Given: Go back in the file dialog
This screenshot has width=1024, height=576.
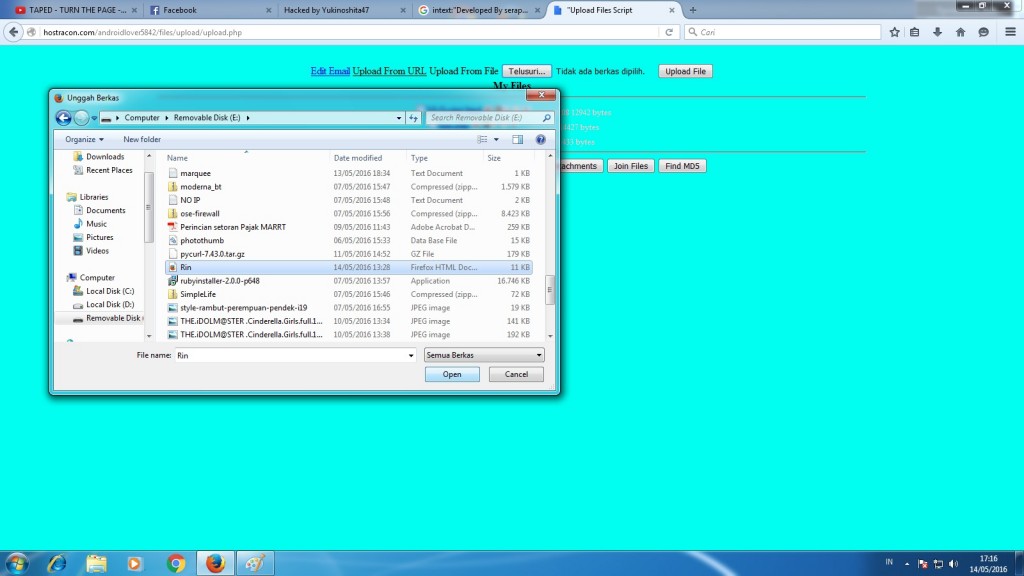Looking at the screenshot, I should [63, 118].
